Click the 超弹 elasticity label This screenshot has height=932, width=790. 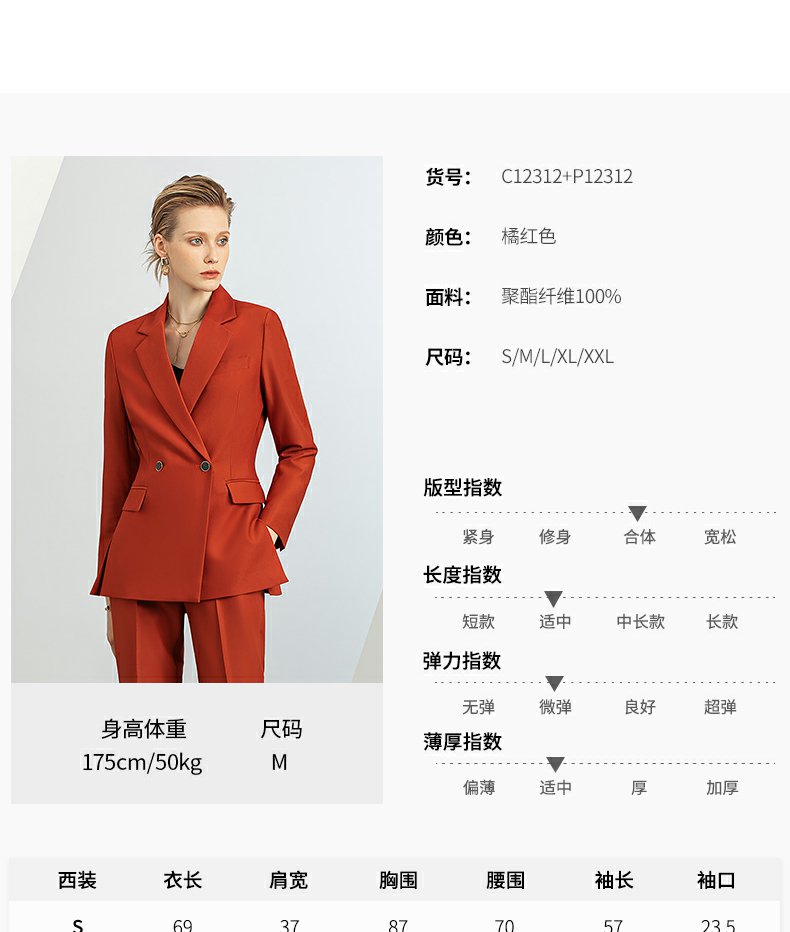[720, 707]
